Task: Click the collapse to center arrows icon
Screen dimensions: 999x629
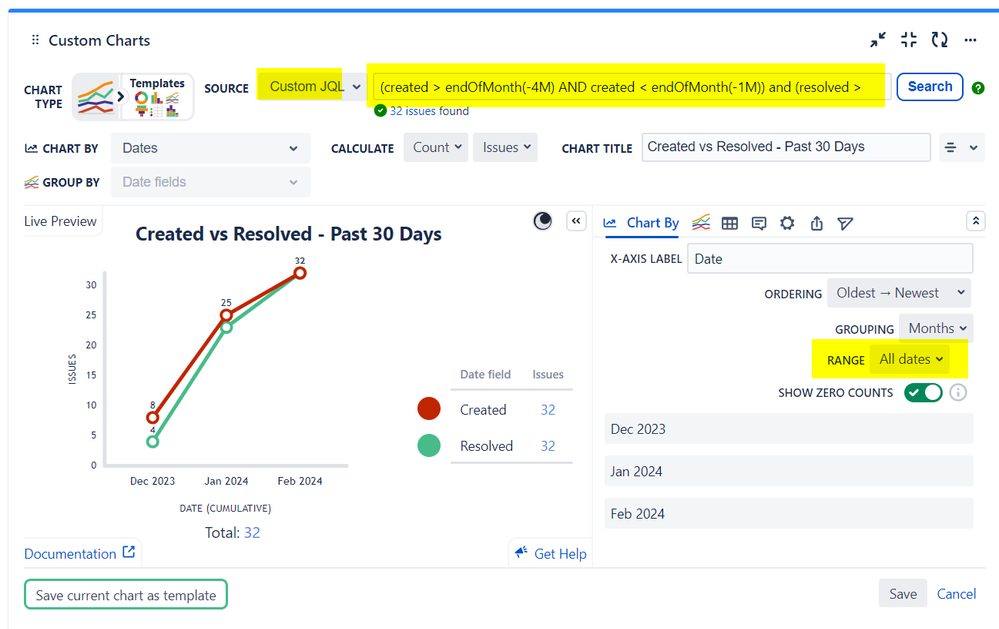Action: click(x=909, y=40)
